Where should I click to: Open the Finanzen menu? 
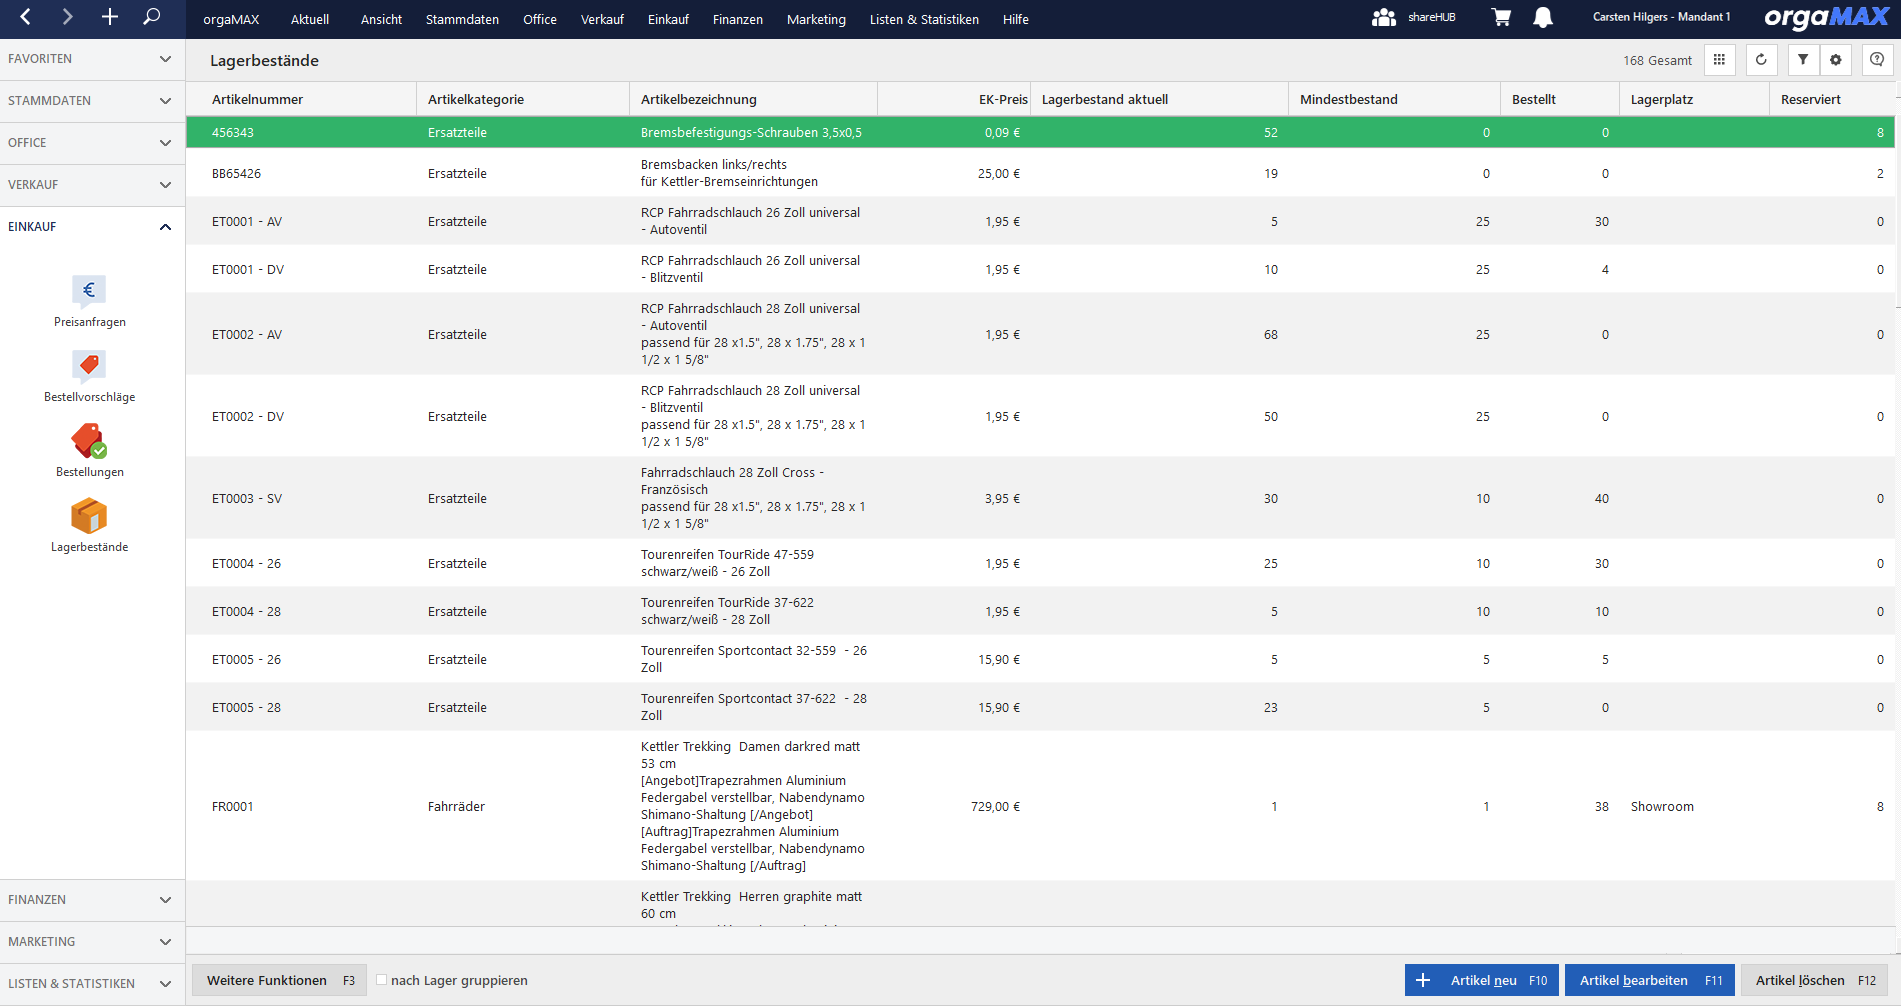point(738,19)
